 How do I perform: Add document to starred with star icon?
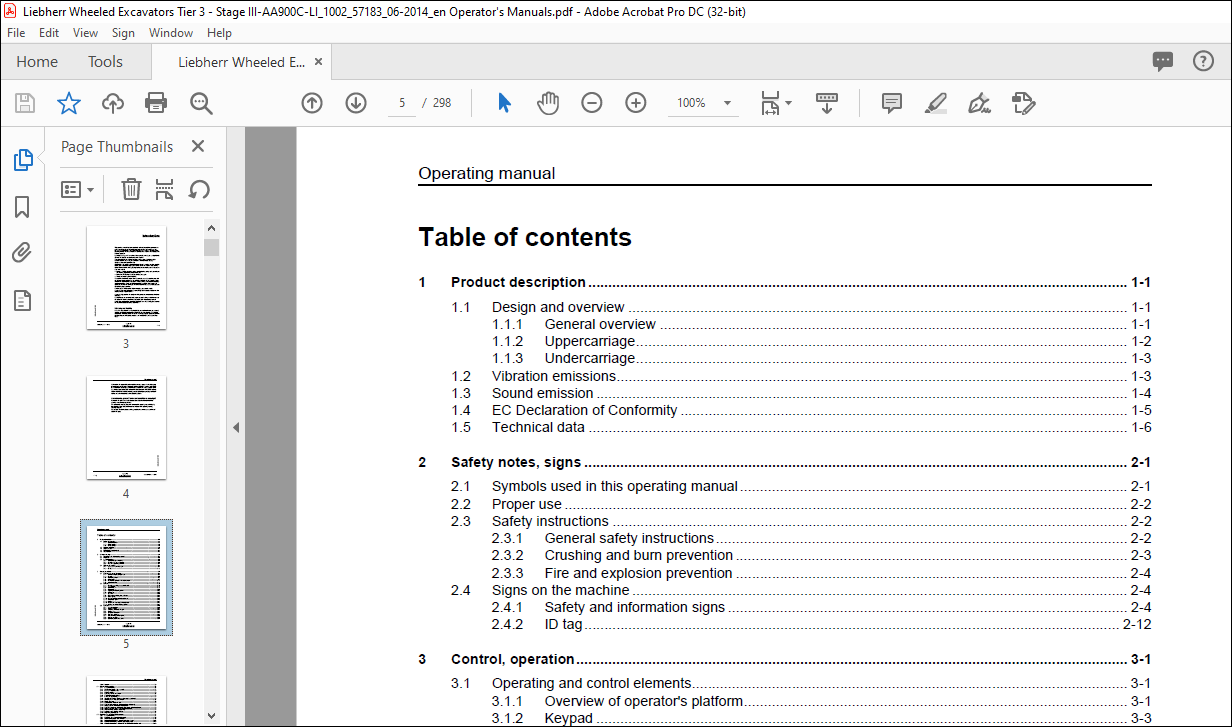(68, 103)
